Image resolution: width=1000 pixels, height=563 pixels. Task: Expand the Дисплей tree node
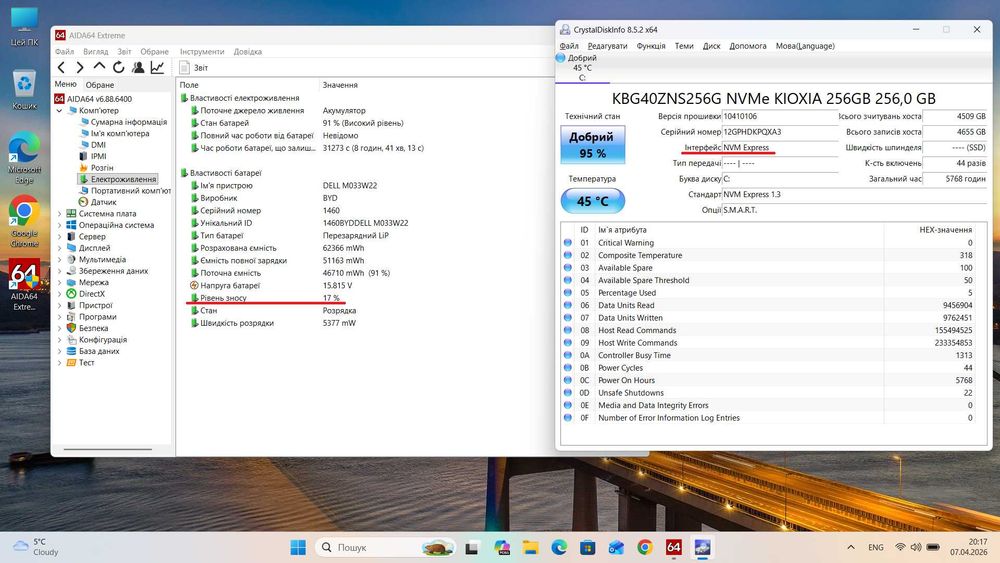(59, 248)
